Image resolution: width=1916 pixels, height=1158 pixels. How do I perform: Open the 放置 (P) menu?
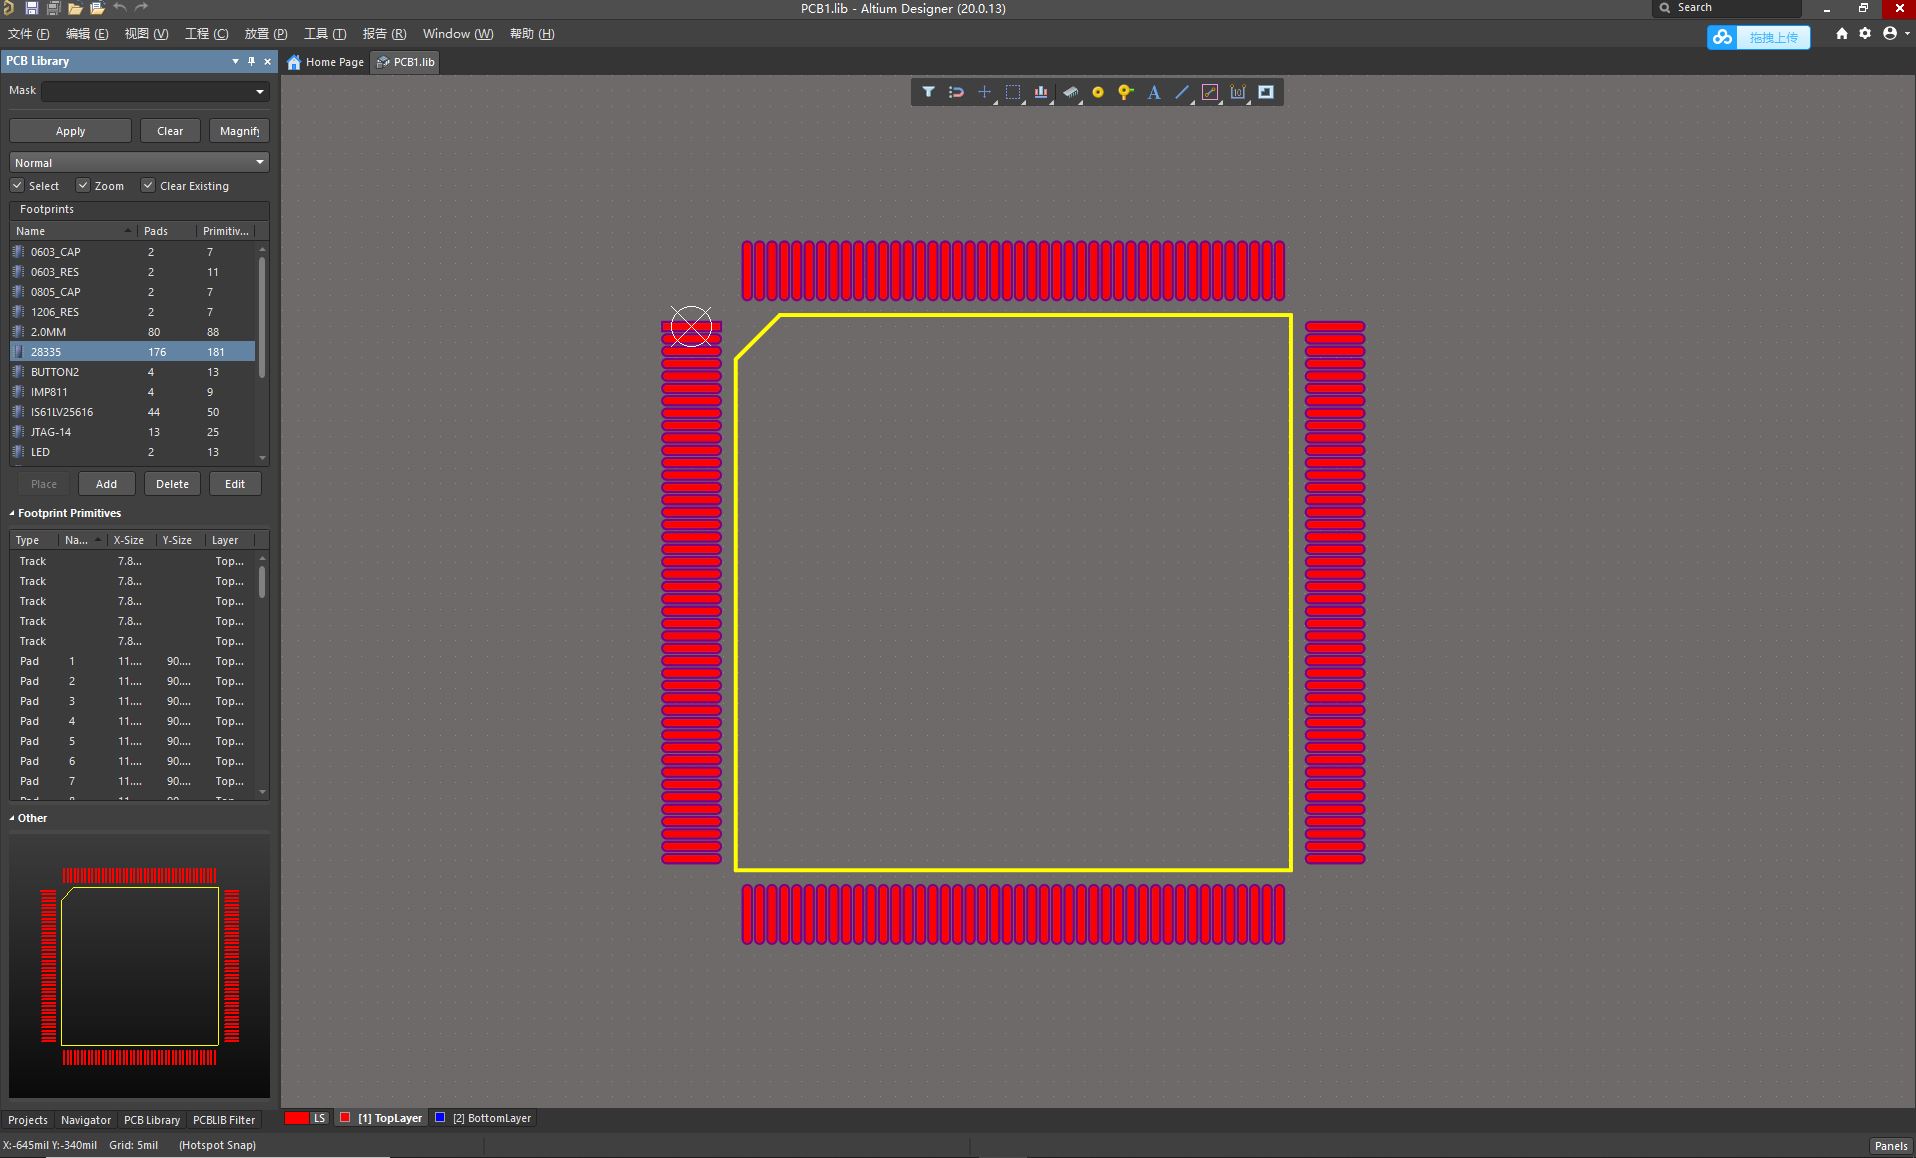266,34
